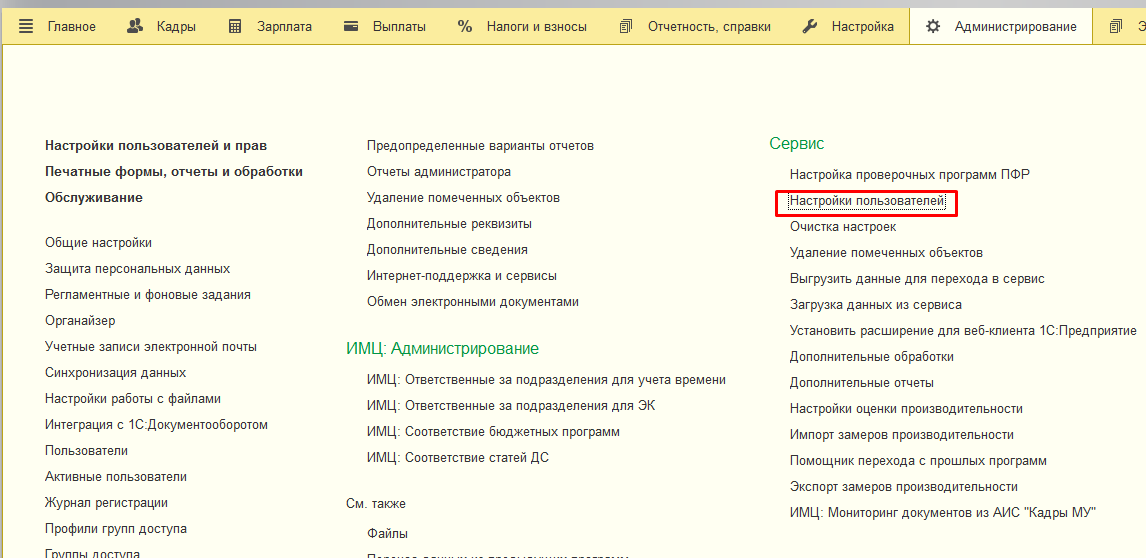This screenshot has width=1146, height=558.
Task: Open Профили групп доступа
Action: coord(115,528)
